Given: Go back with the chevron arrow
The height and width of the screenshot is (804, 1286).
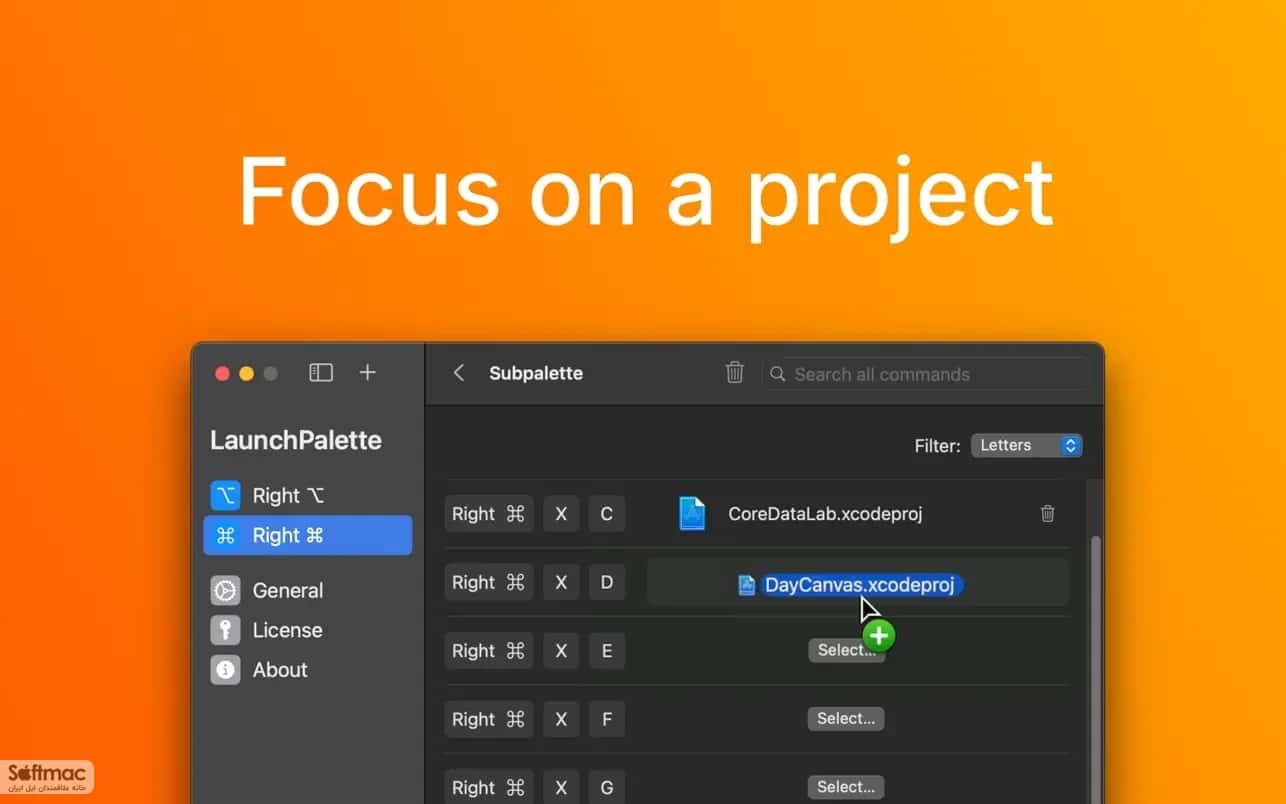Looking at the screenshot, I should pyautogui.click(x=459, y=373).
